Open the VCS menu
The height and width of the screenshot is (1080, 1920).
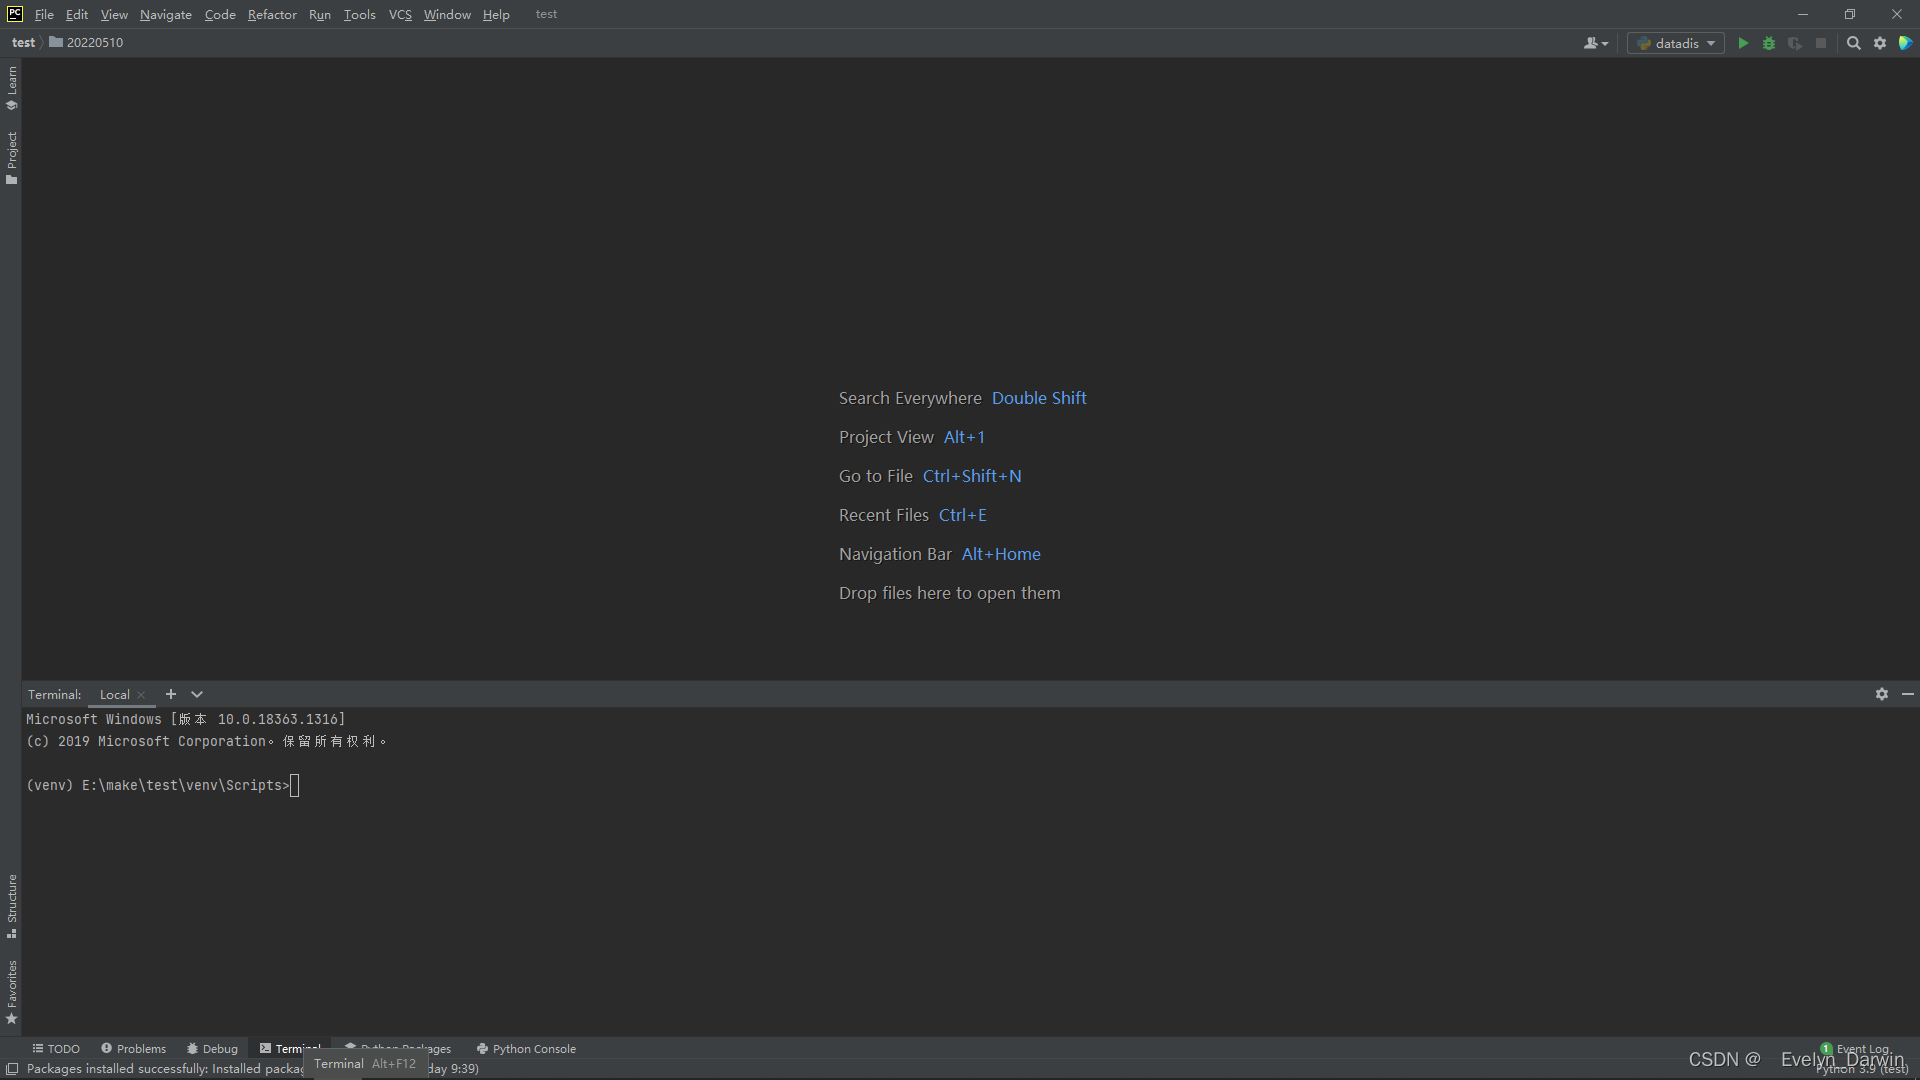point(400,14)
